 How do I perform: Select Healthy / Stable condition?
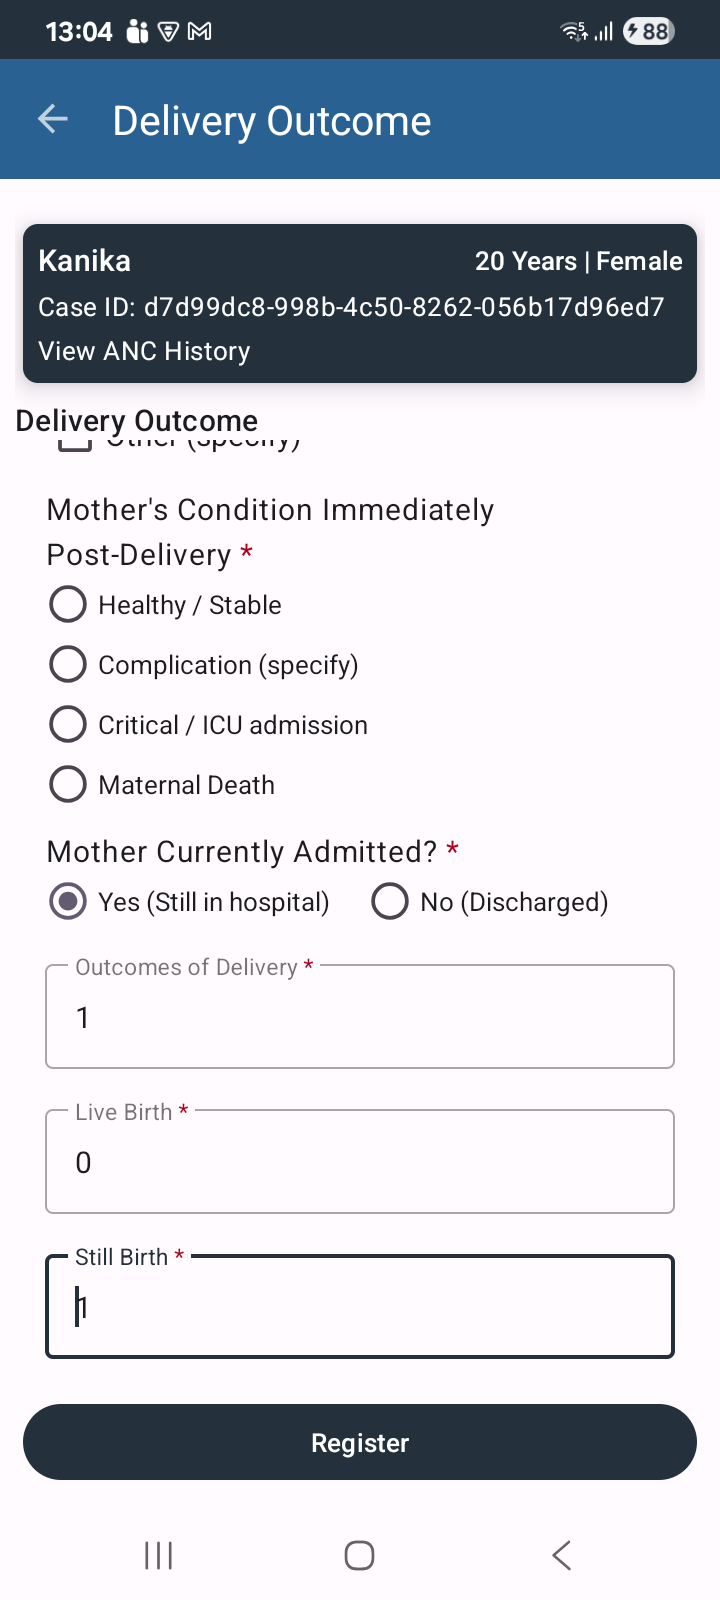[166, 605]
